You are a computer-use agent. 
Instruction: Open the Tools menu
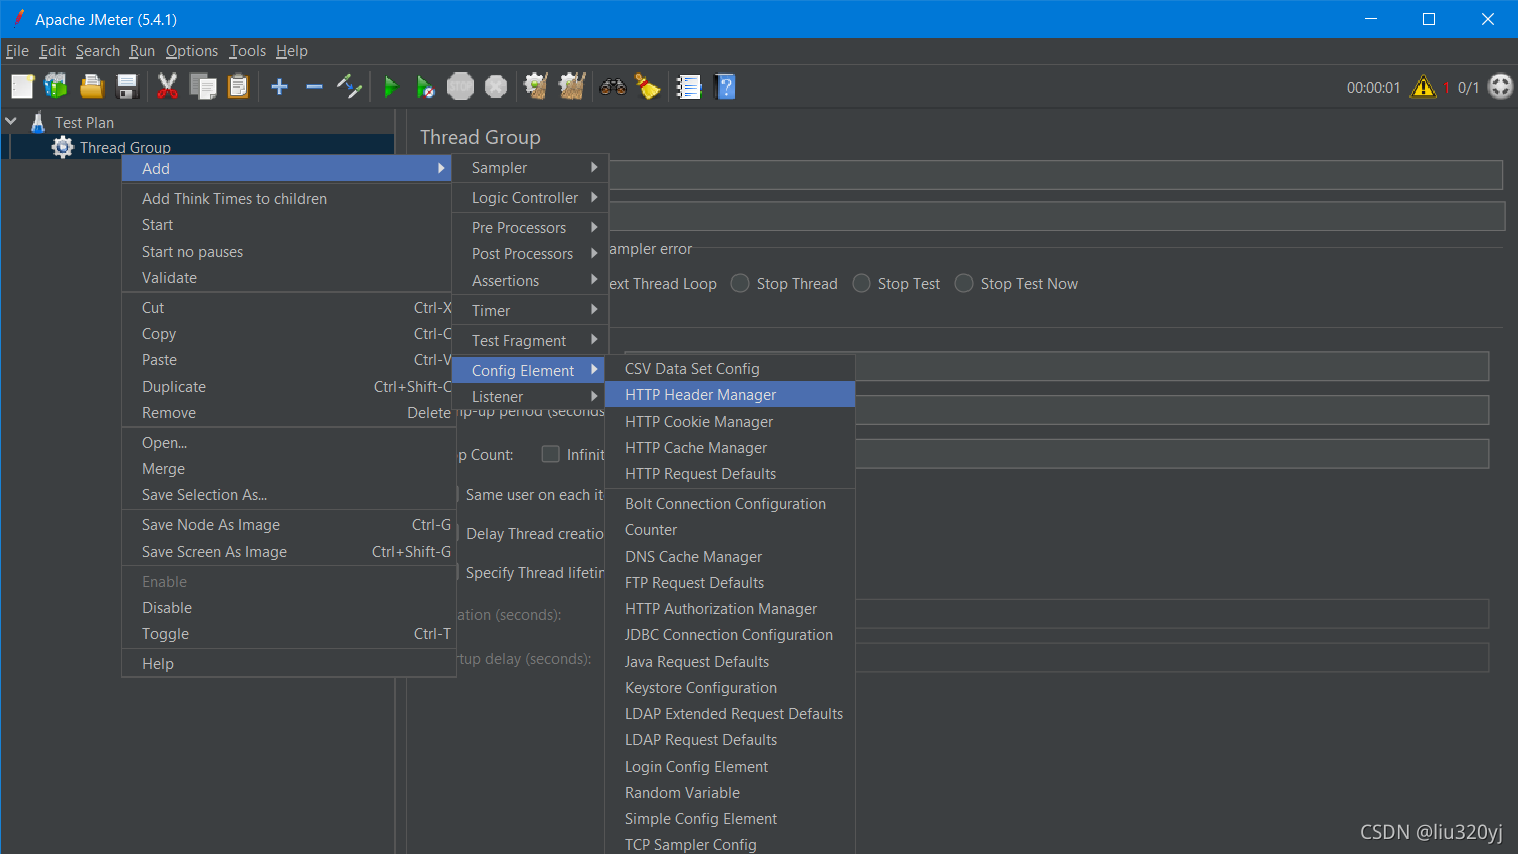point(248,51)
